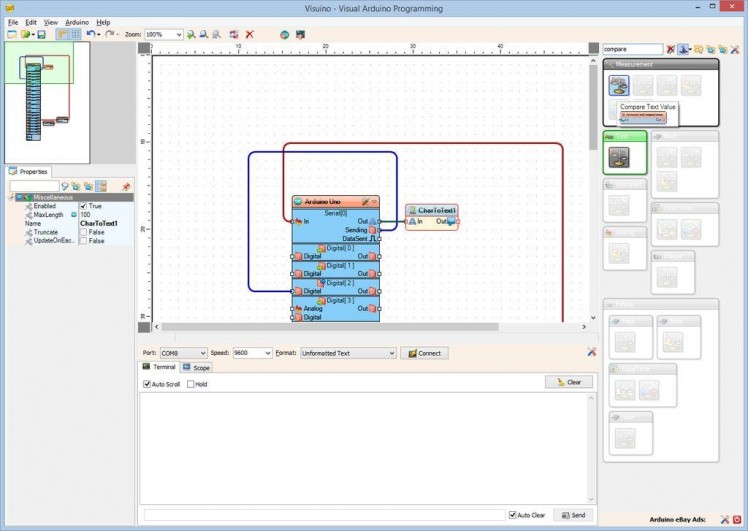The height and width of the screenshot is (531, 748).
Task: Enable the Hold checkbox
Action: pyautogui.click(x=190, y=384)
